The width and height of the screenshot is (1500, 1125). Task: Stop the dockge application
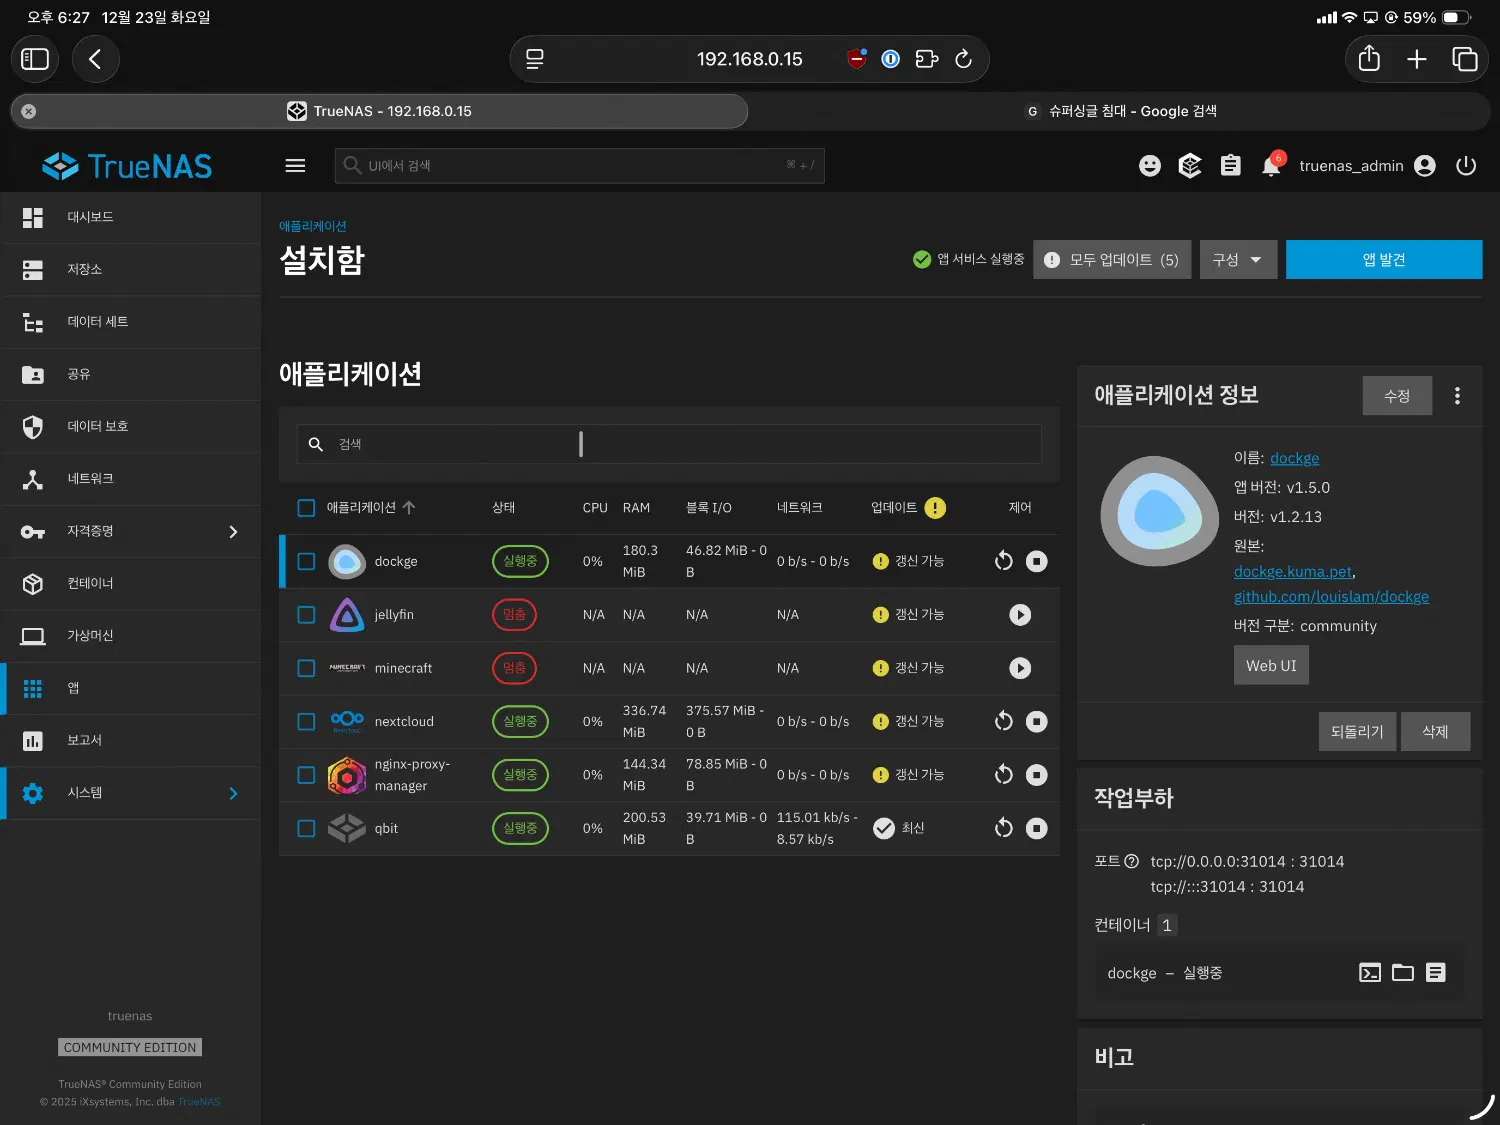coord(1037,562)
